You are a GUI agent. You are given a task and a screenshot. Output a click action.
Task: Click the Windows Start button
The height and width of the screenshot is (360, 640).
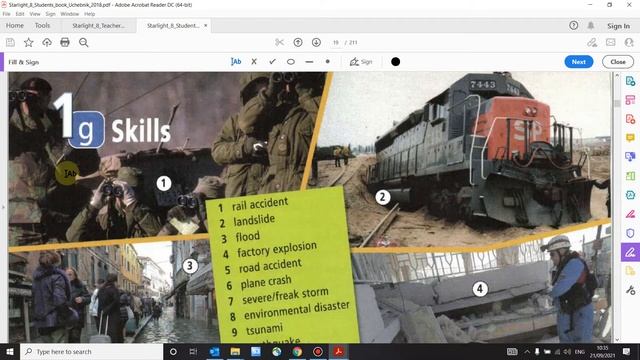(x=10, y=351)
